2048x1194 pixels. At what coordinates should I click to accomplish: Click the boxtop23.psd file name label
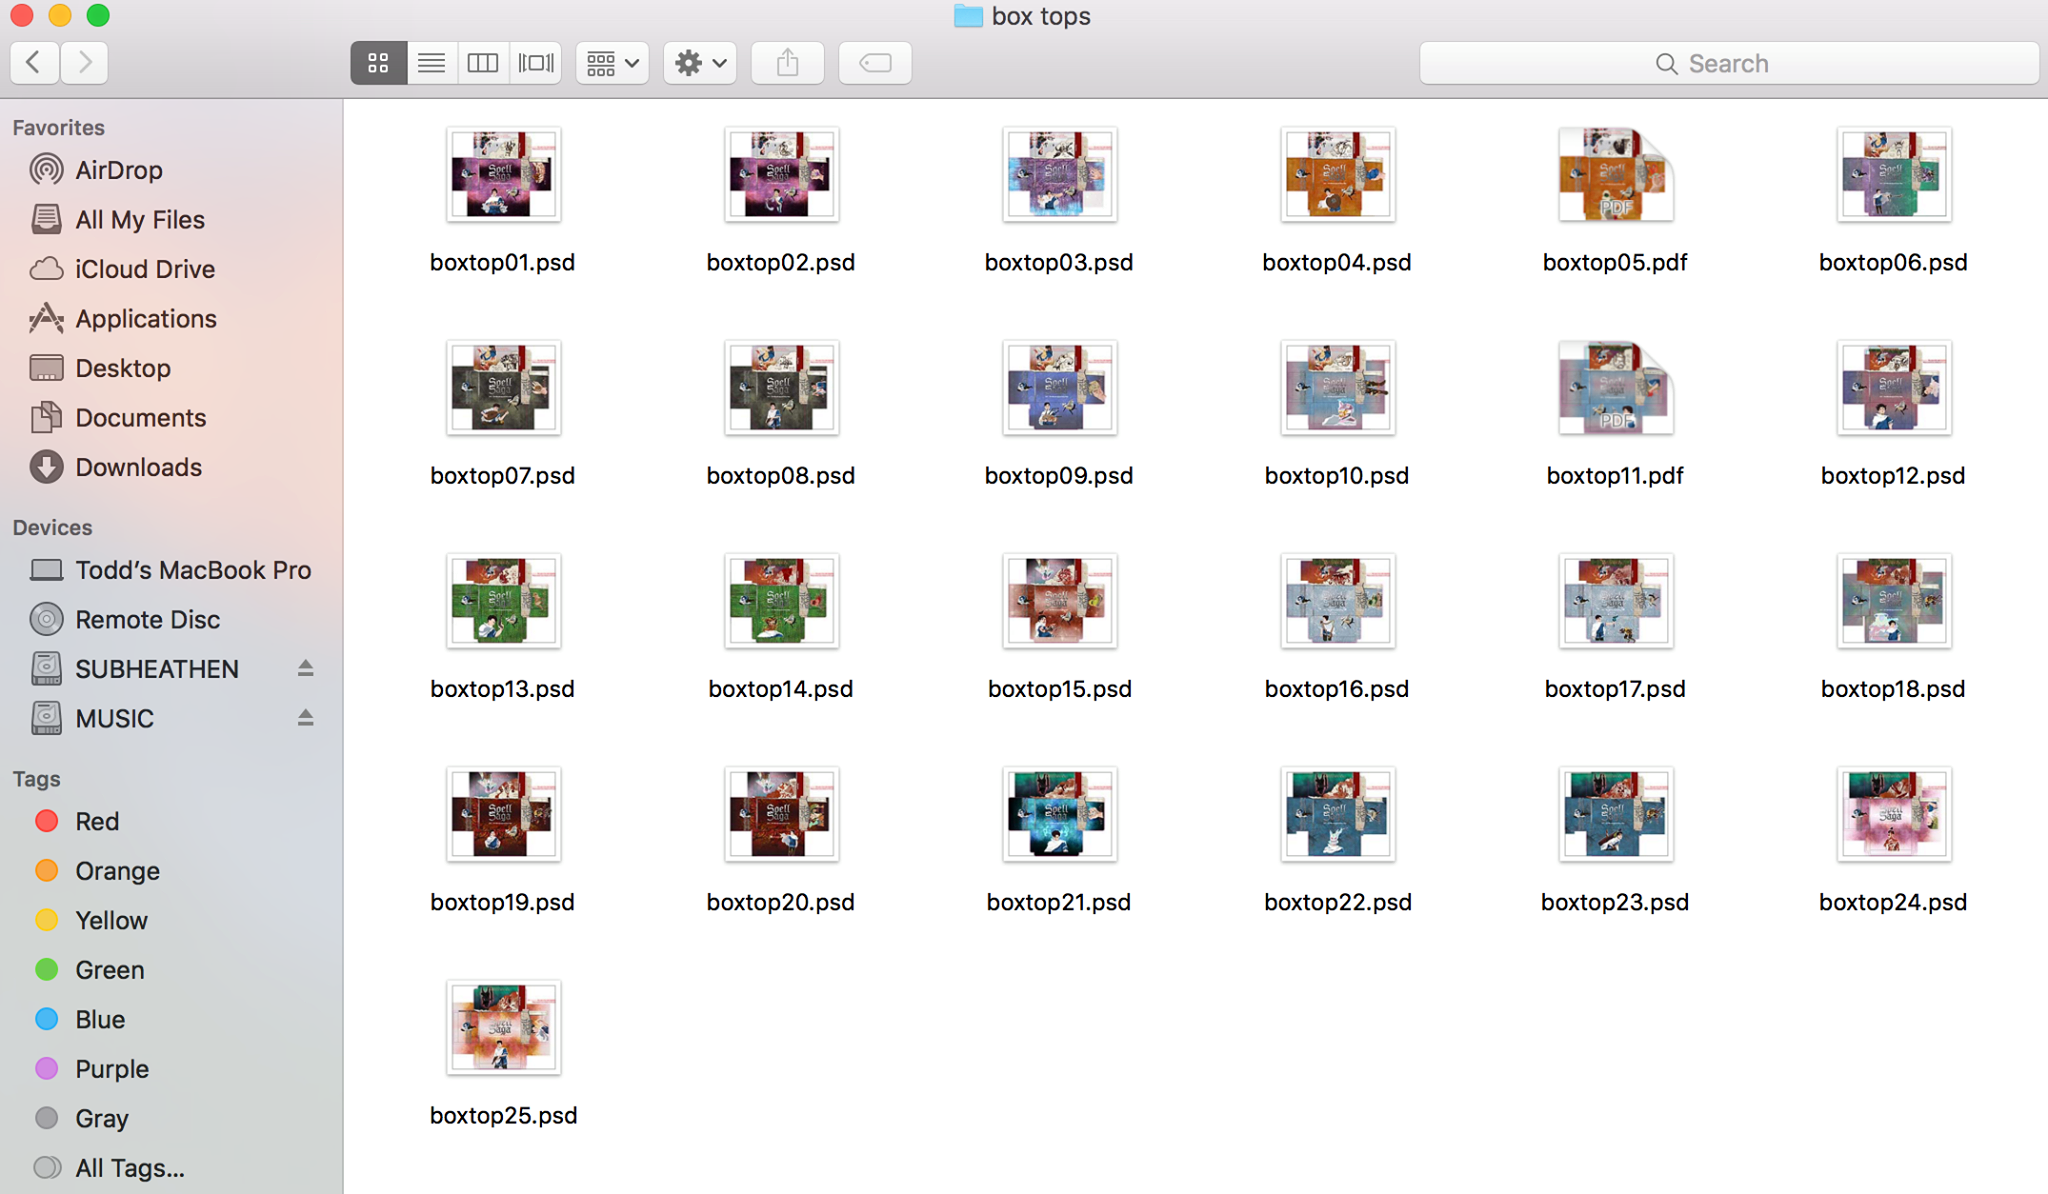coord(1615,902)
